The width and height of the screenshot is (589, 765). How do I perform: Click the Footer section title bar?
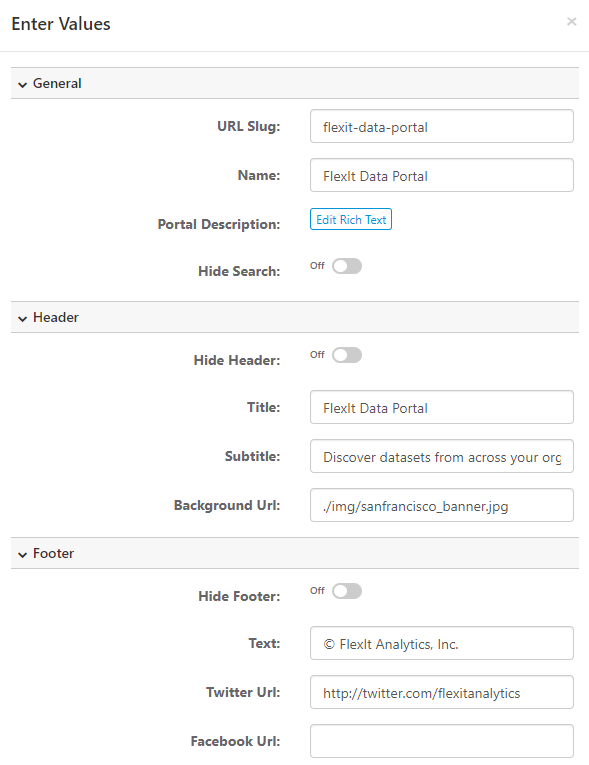[x=295, y=553]
